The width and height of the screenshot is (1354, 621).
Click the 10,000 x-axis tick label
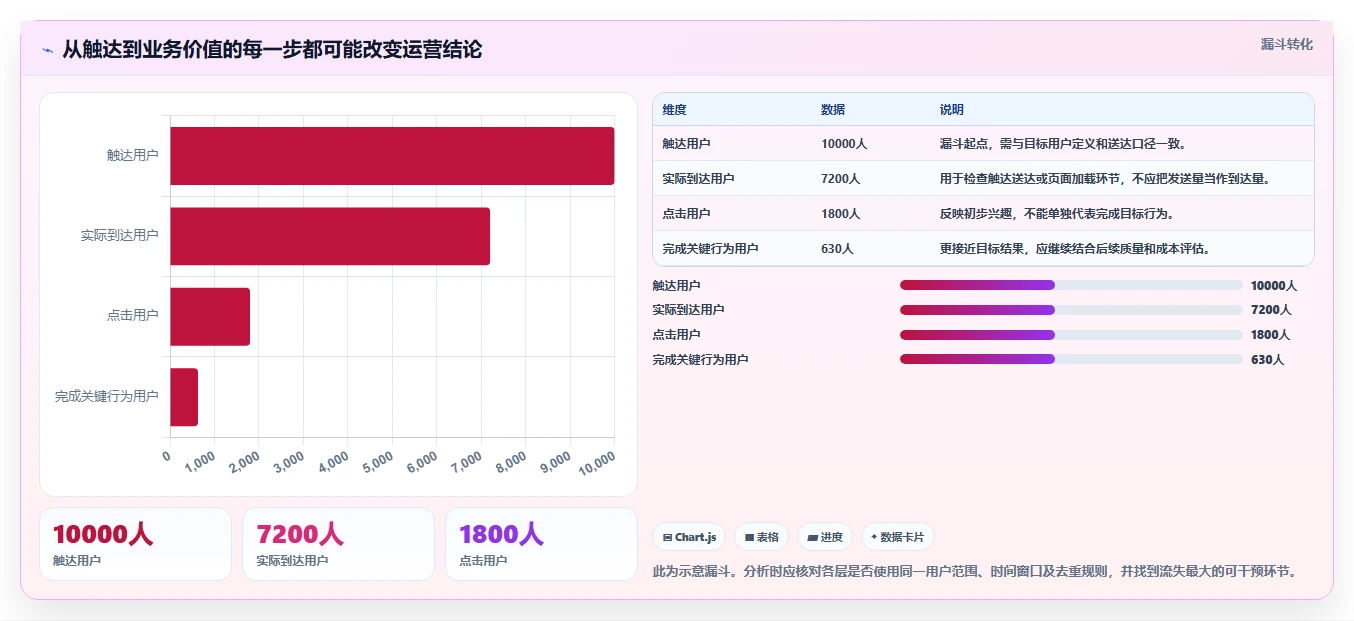coord(596,463)
